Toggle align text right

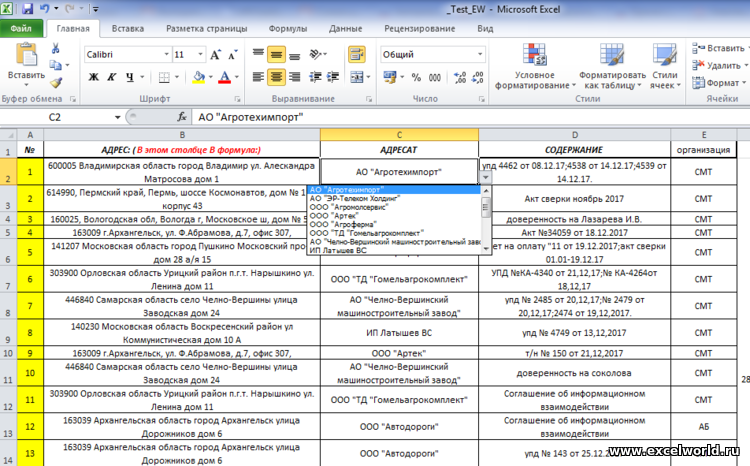295,77
